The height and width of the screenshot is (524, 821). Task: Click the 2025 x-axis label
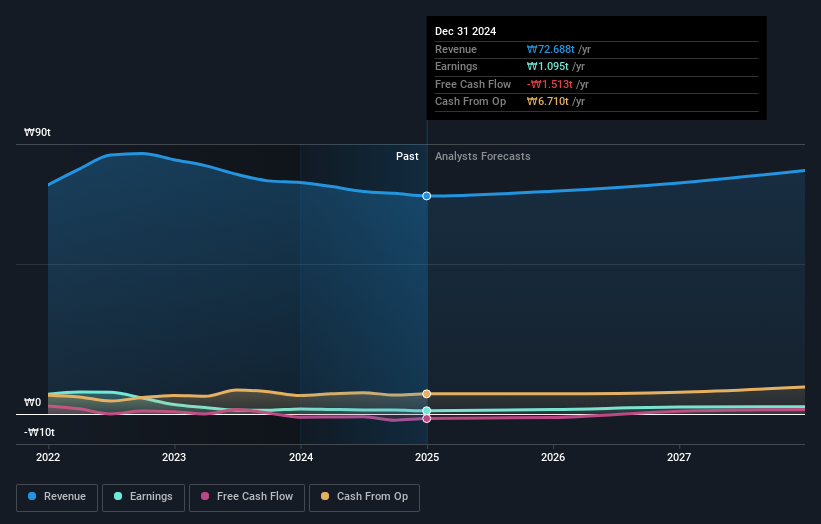coord(427,457)
